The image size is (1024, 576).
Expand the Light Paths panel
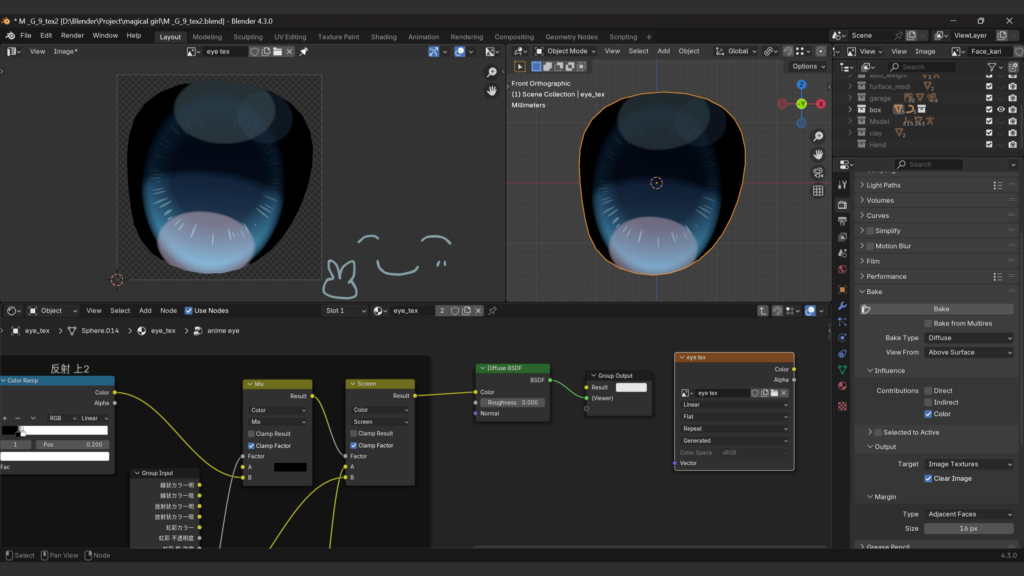883,185
